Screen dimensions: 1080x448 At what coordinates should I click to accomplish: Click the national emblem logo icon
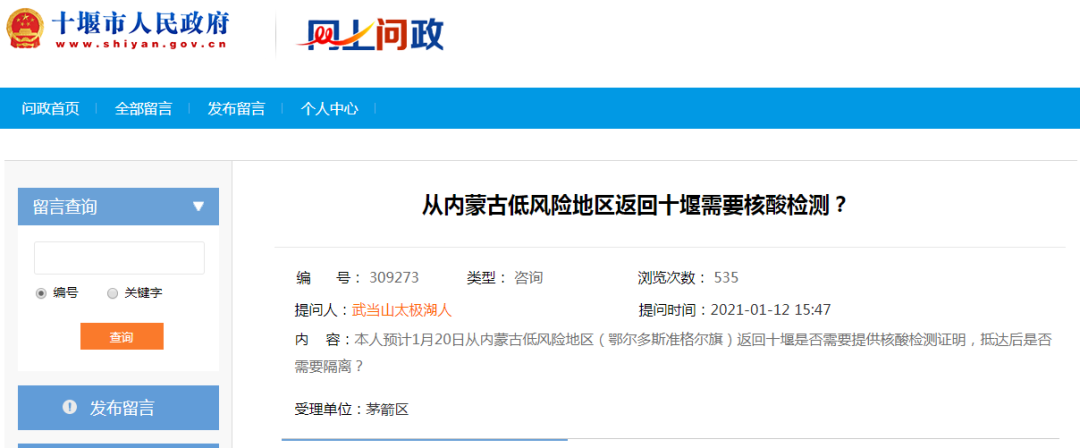(x=25, y=29)
